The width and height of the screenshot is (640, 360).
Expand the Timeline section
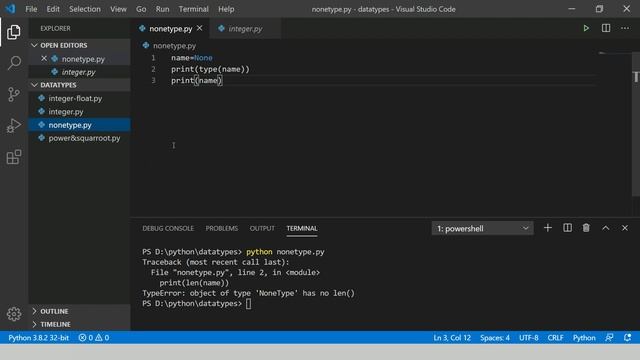[34, 324]
